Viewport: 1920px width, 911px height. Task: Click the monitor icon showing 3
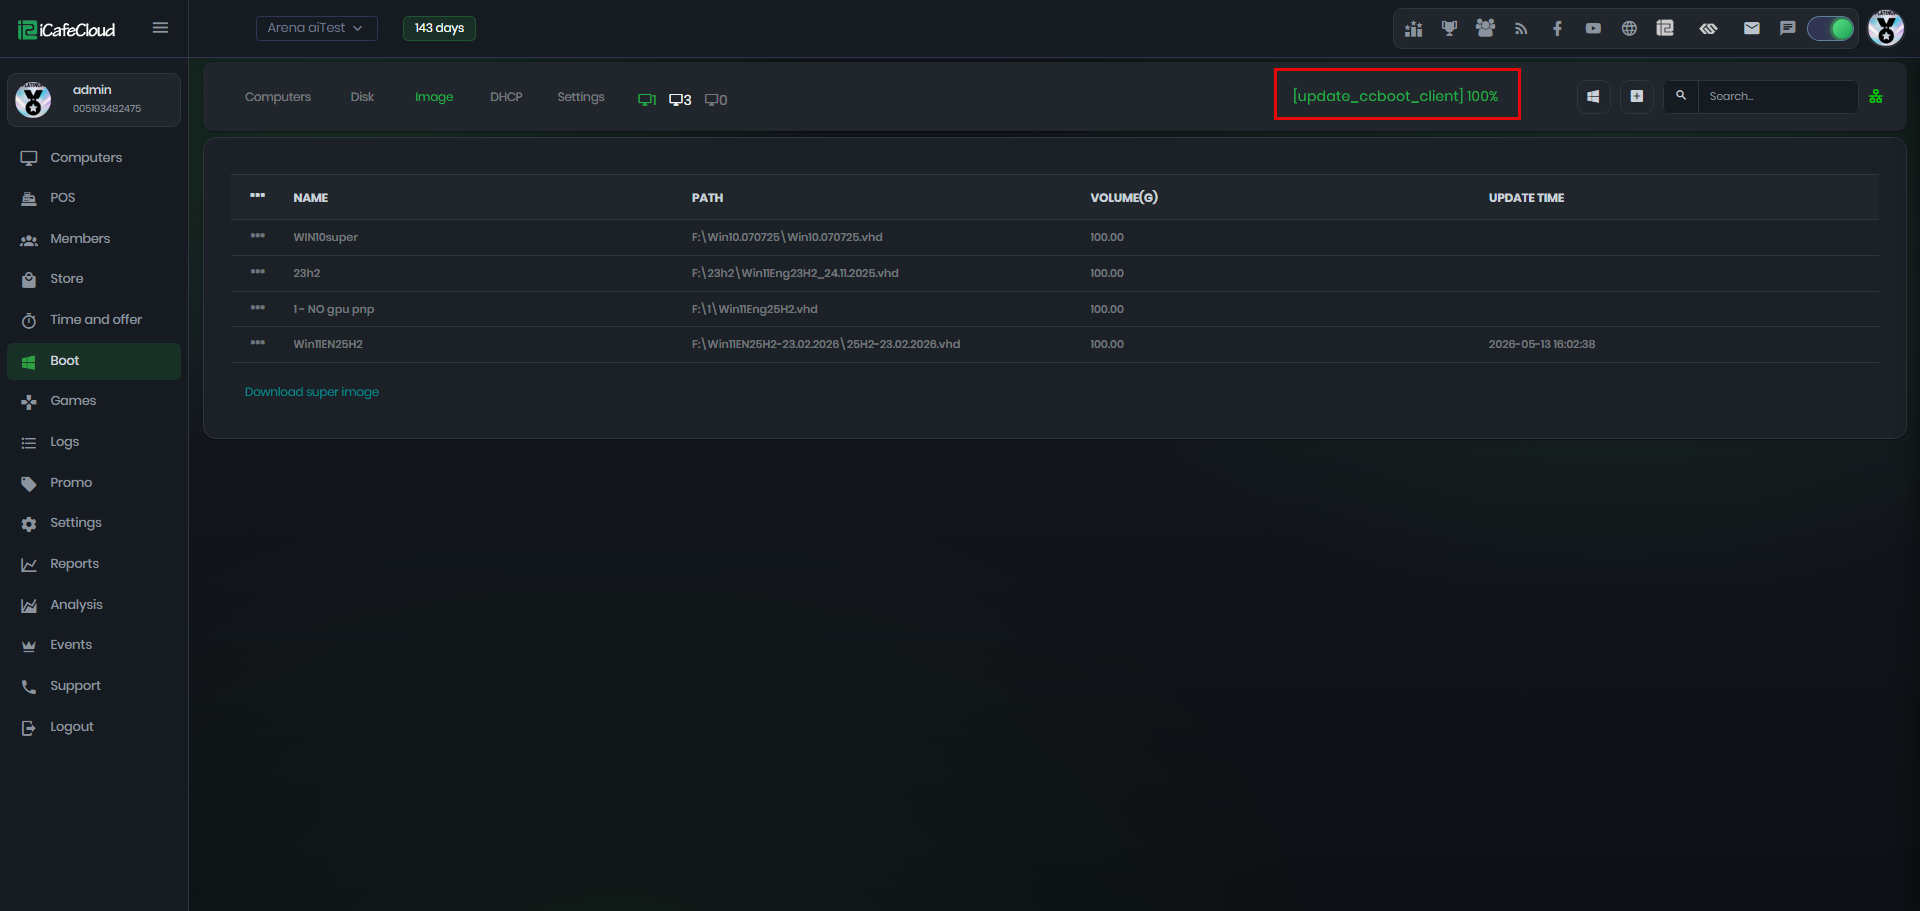(x=680, y=99)
